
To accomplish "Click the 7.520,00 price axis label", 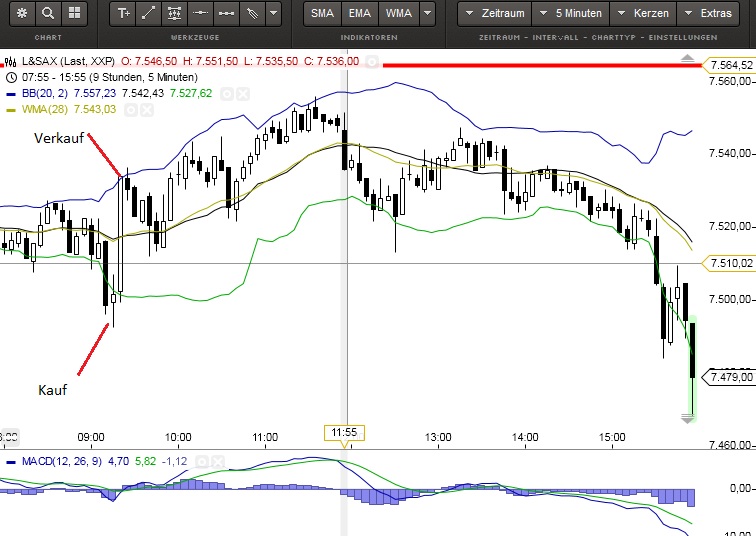I will [730, 226].
